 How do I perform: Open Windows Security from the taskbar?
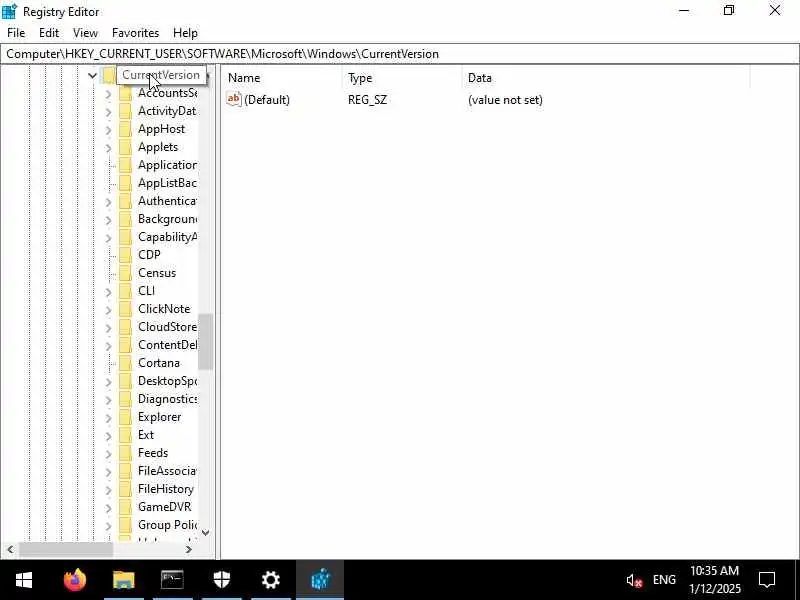click(221, 580)
